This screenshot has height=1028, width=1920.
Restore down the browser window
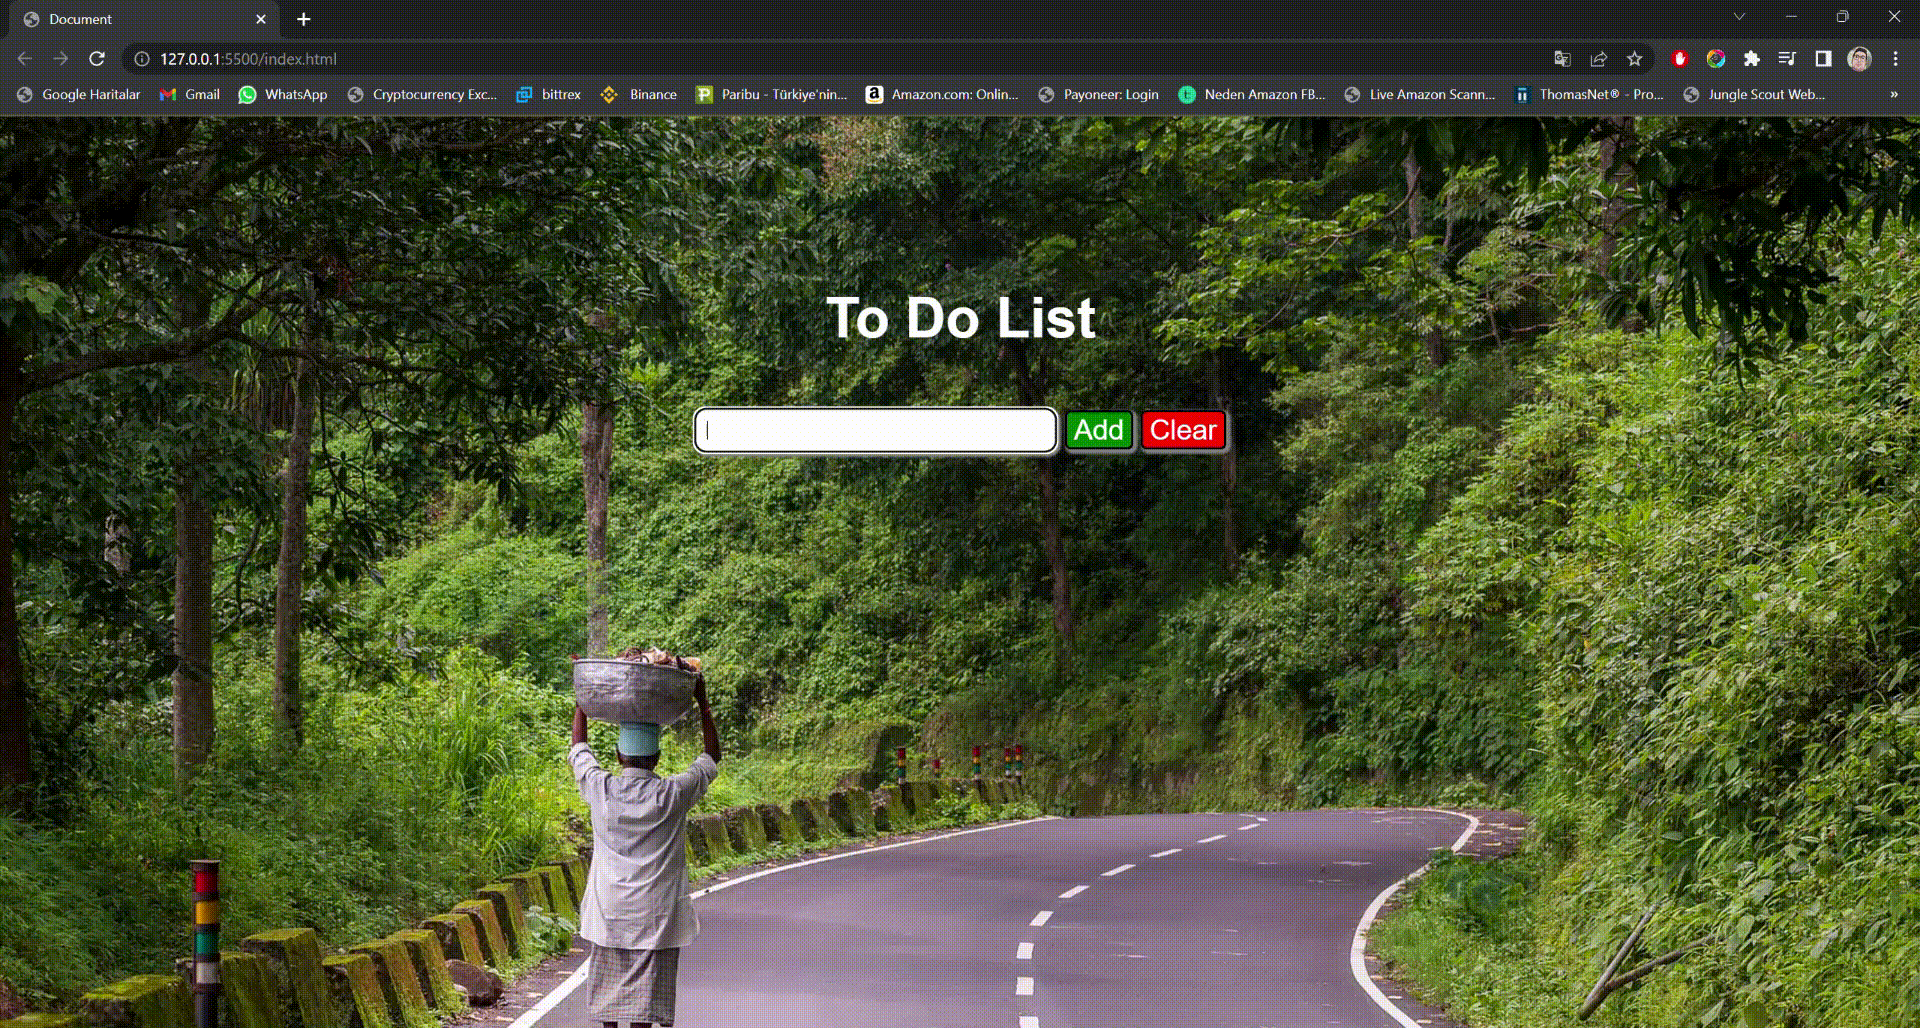point(1842,17)
